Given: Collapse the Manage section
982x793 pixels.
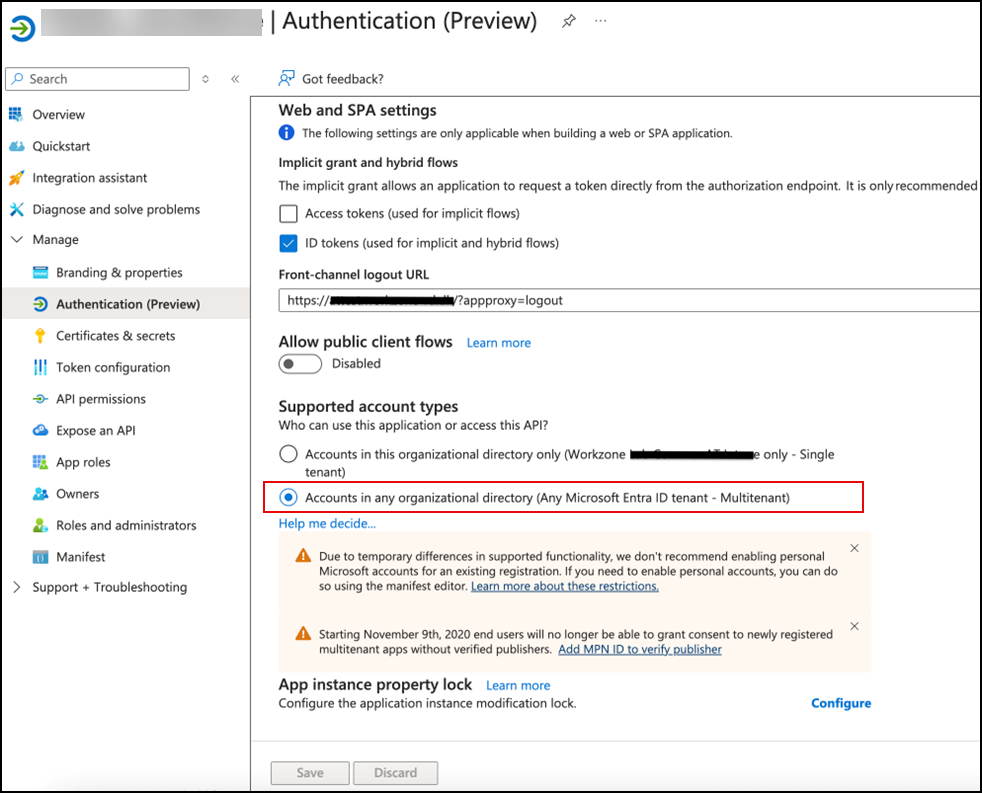Looking at the screenshot, I should pos(16,240).
